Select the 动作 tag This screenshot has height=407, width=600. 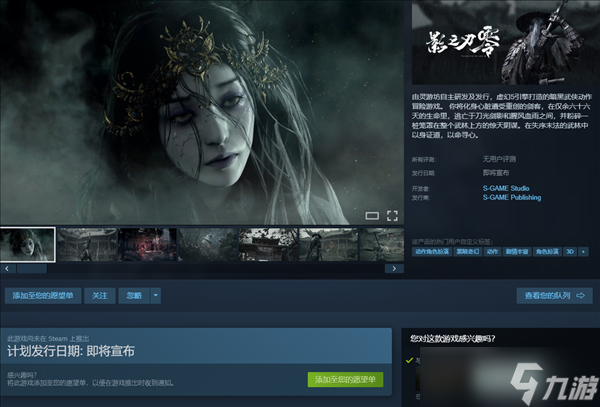tap(492, 251)
